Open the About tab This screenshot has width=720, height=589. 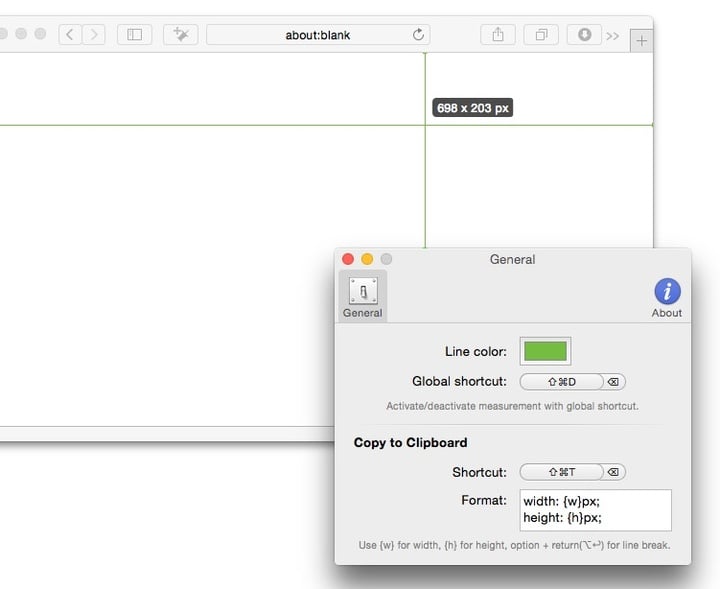[x=666, y=296]
